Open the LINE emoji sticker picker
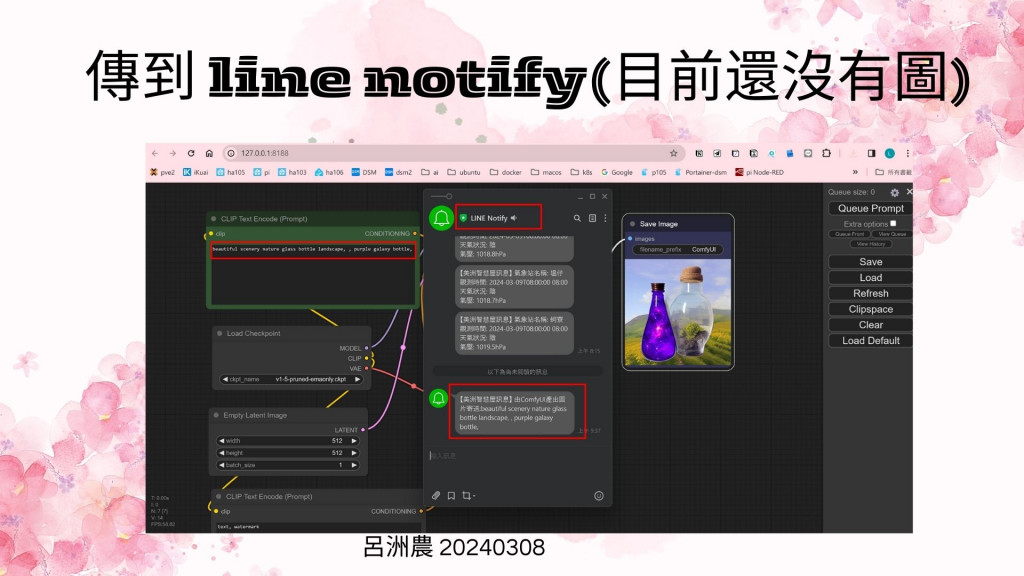This screenshot has width=1024, height=576. coord(599,496)
